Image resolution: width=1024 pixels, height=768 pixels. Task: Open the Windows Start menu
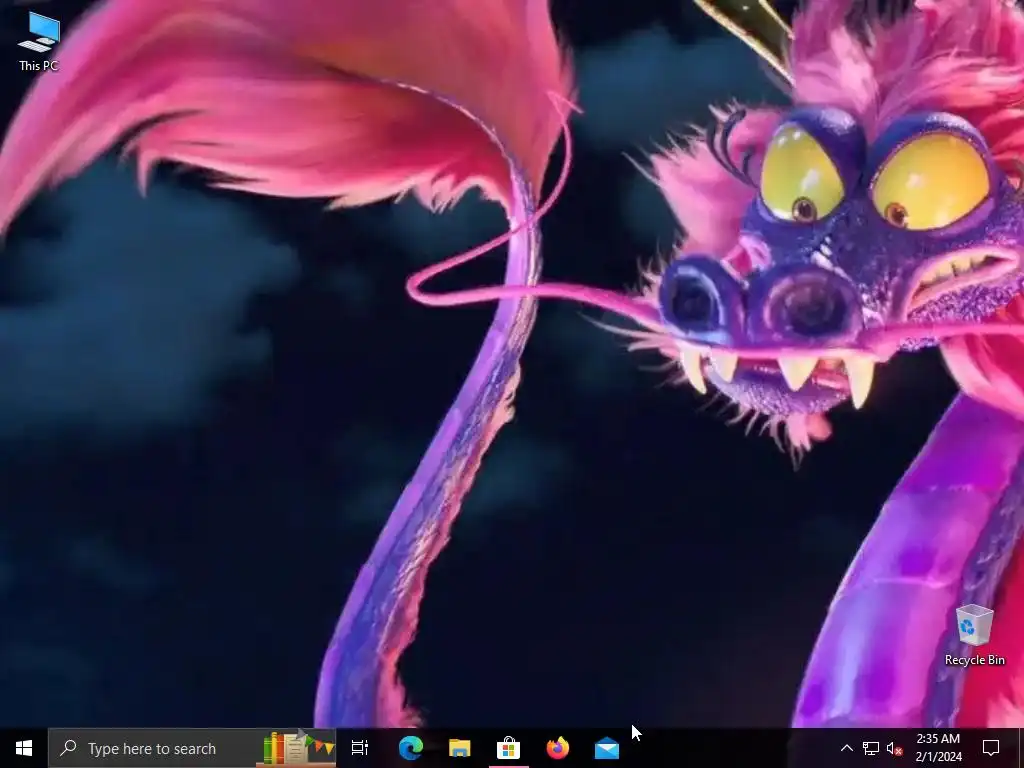24,748
